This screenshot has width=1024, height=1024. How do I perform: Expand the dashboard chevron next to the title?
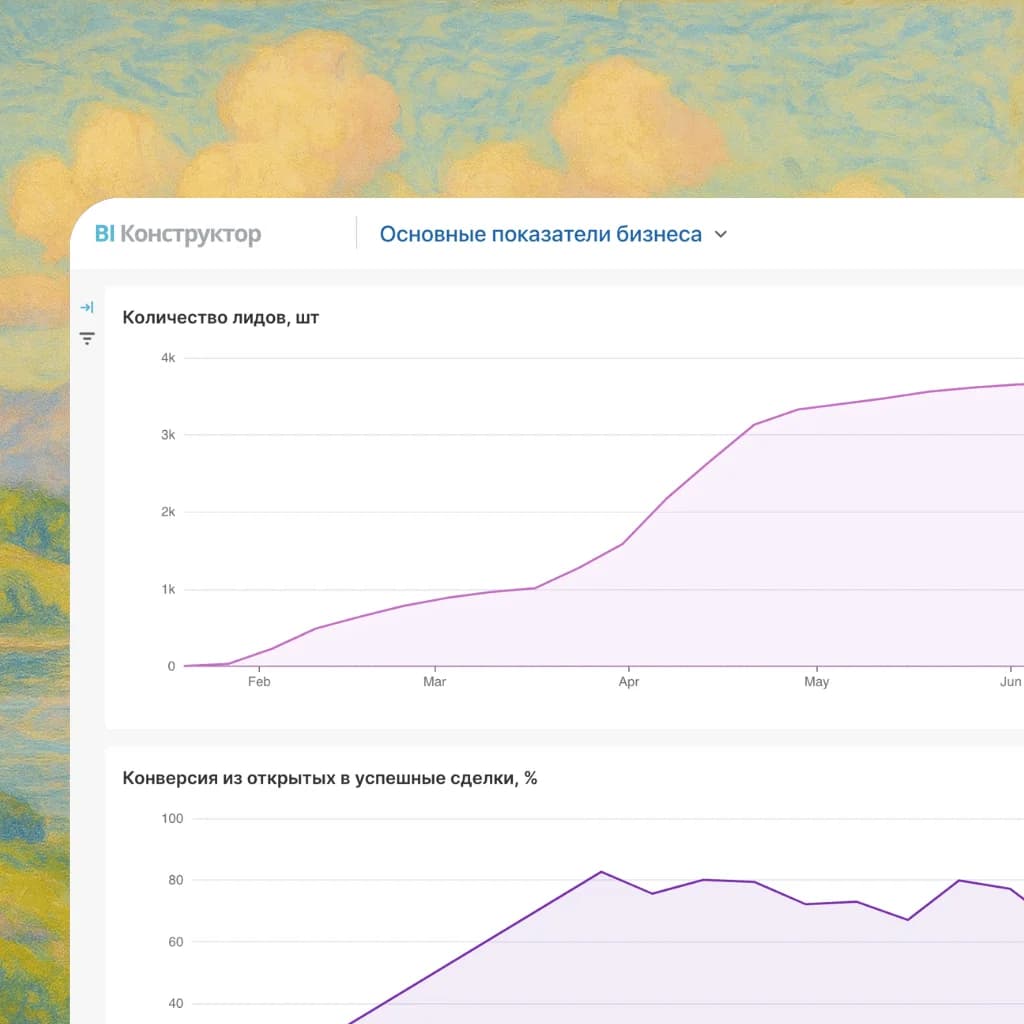point(720,234)
